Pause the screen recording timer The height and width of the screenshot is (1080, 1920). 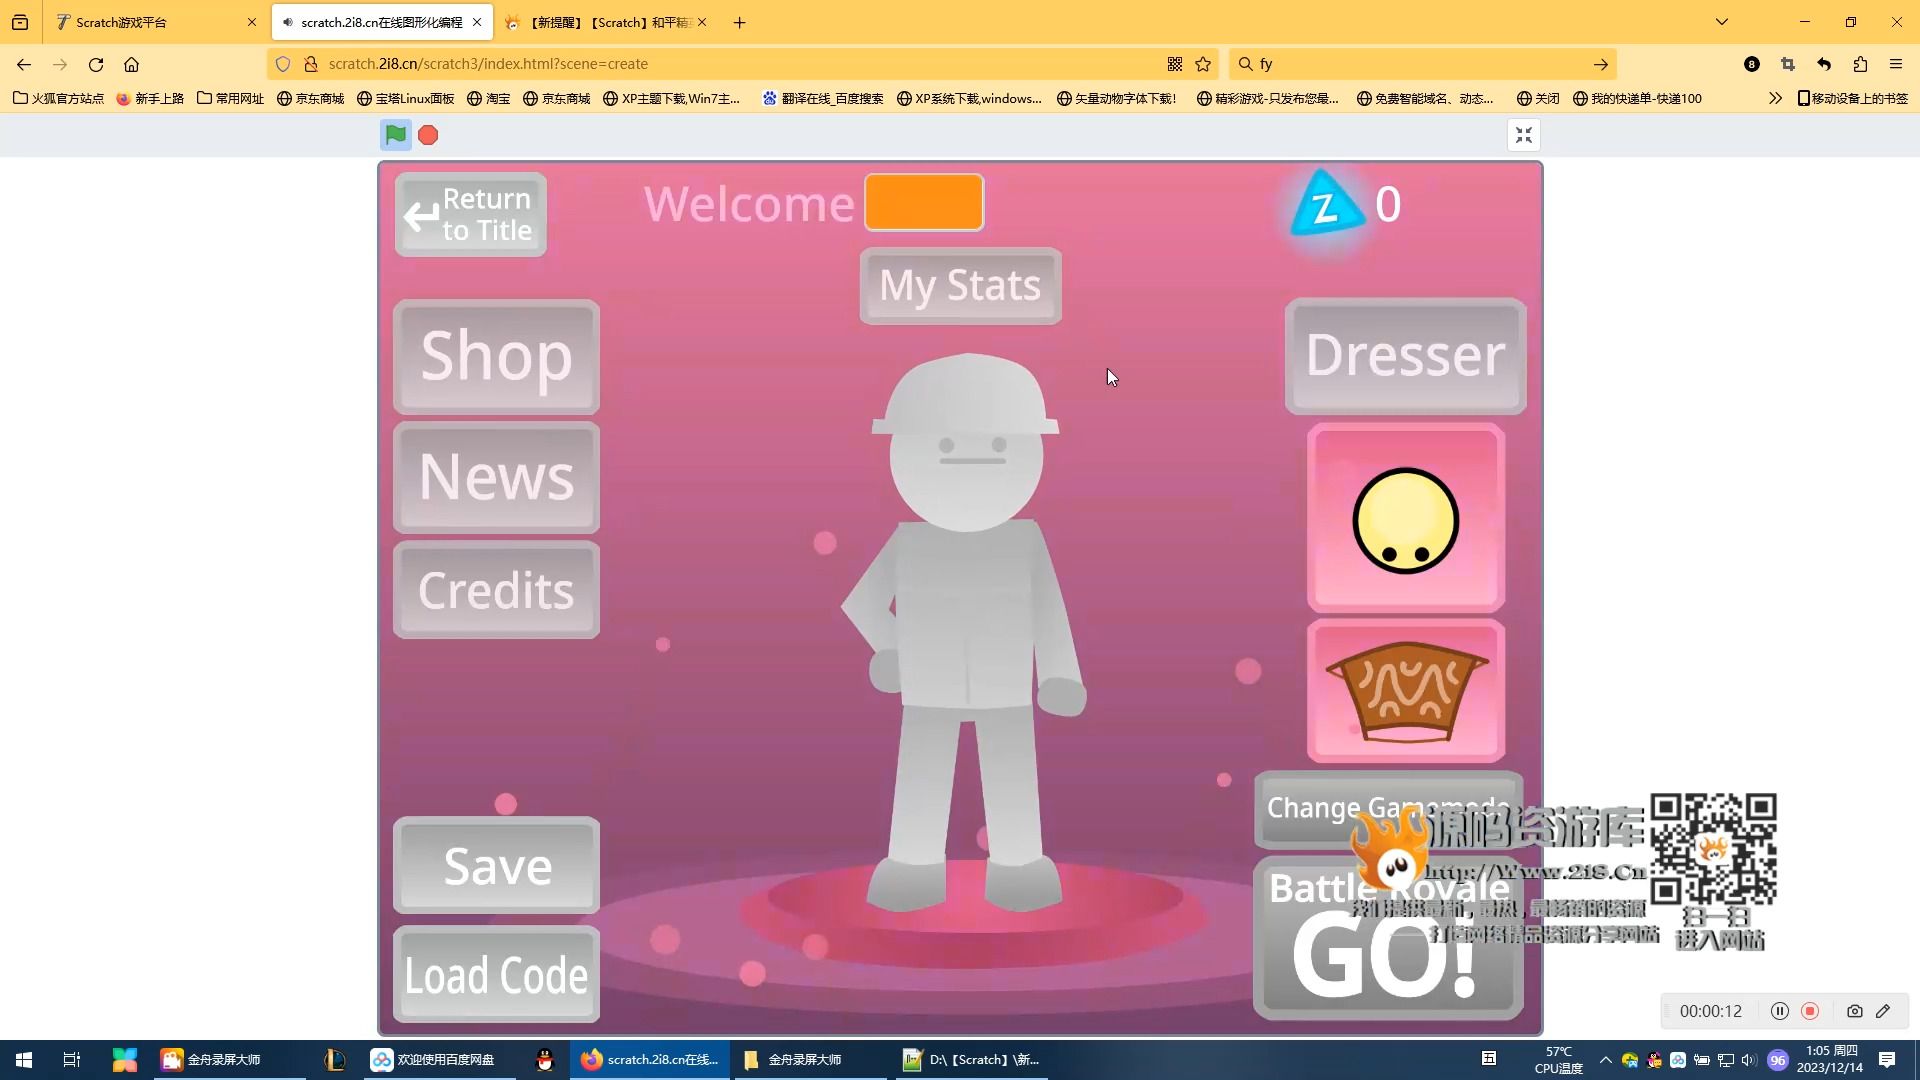[1779, 1011]
